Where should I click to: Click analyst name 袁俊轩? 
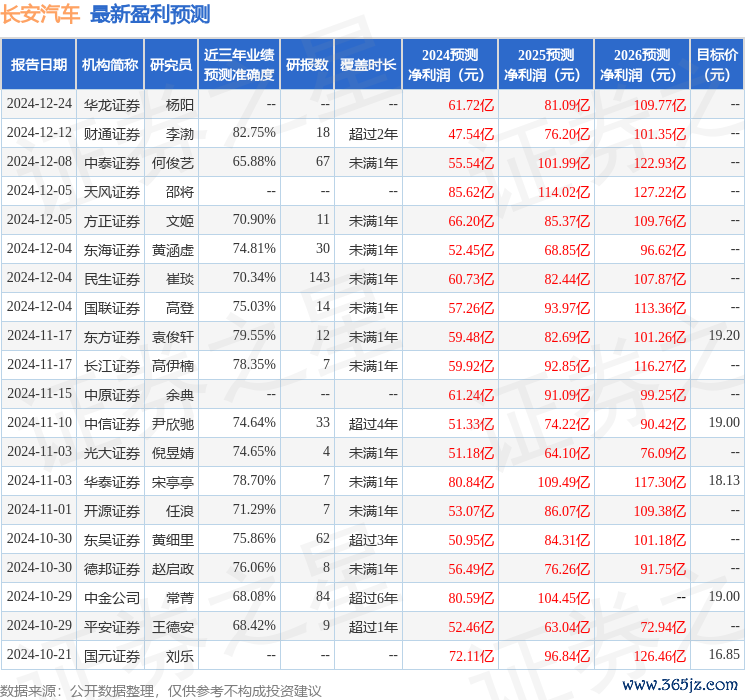pos(173,337)
